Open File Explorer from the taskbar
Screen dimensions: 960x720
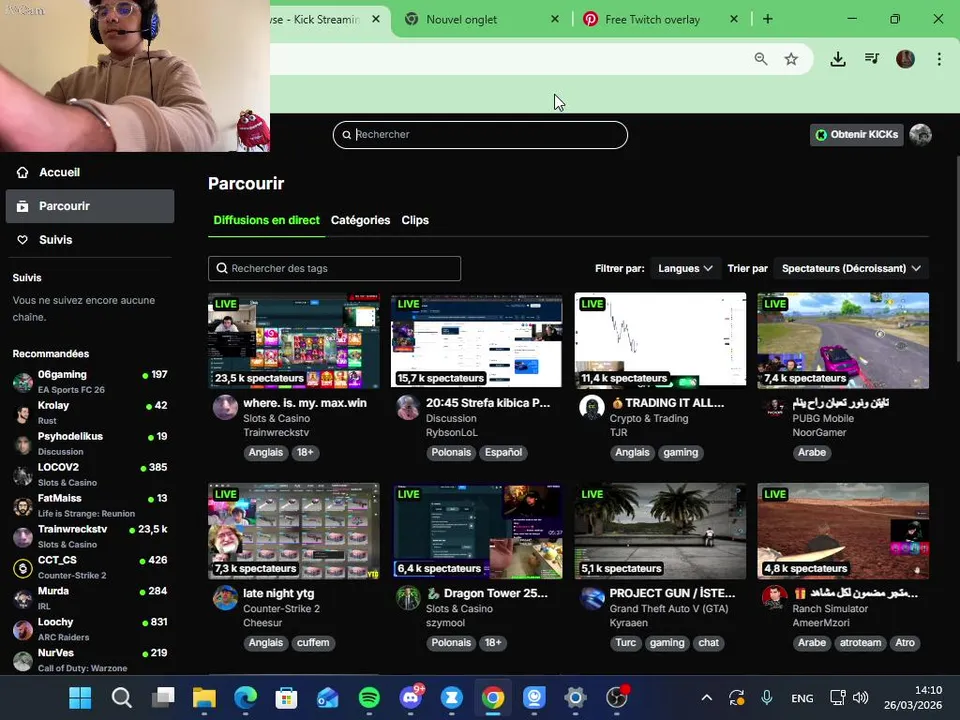[x=204, y=697]
